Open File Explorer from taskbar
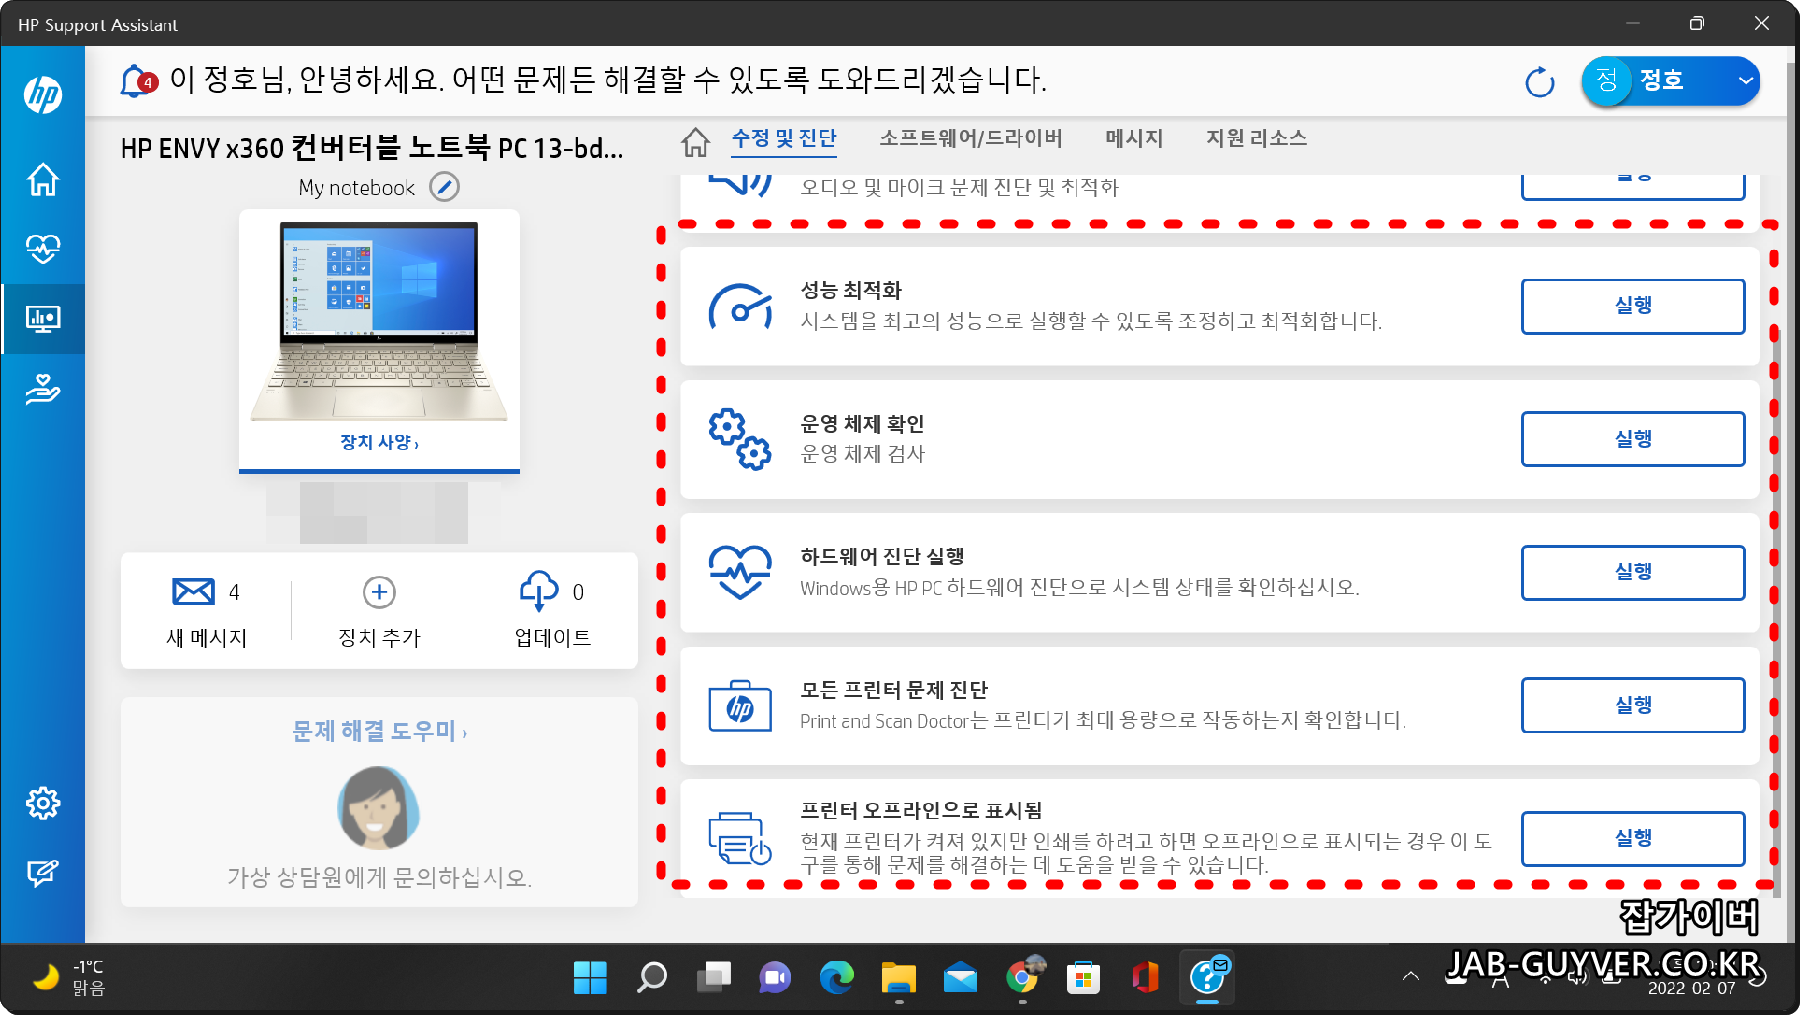Screen dimensions: 1800x1015 [x=899, y=977]
